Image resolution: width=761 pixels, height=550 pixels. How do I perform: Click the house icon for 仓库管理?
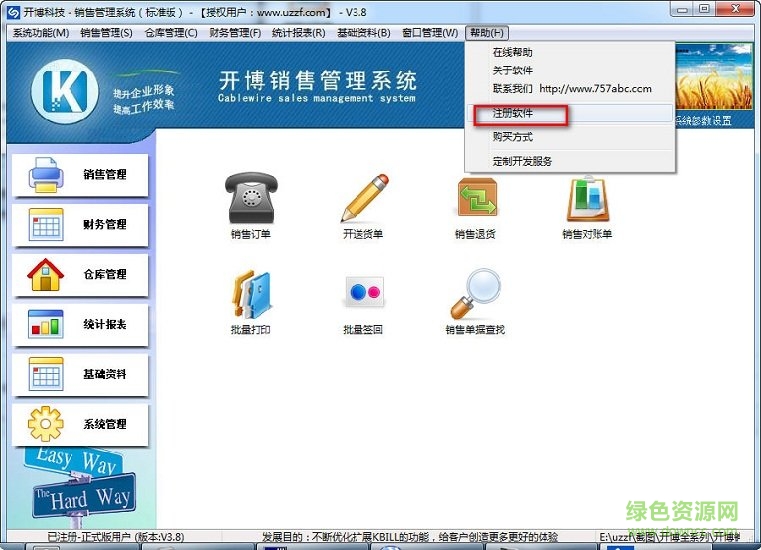(x=45, y=275)
